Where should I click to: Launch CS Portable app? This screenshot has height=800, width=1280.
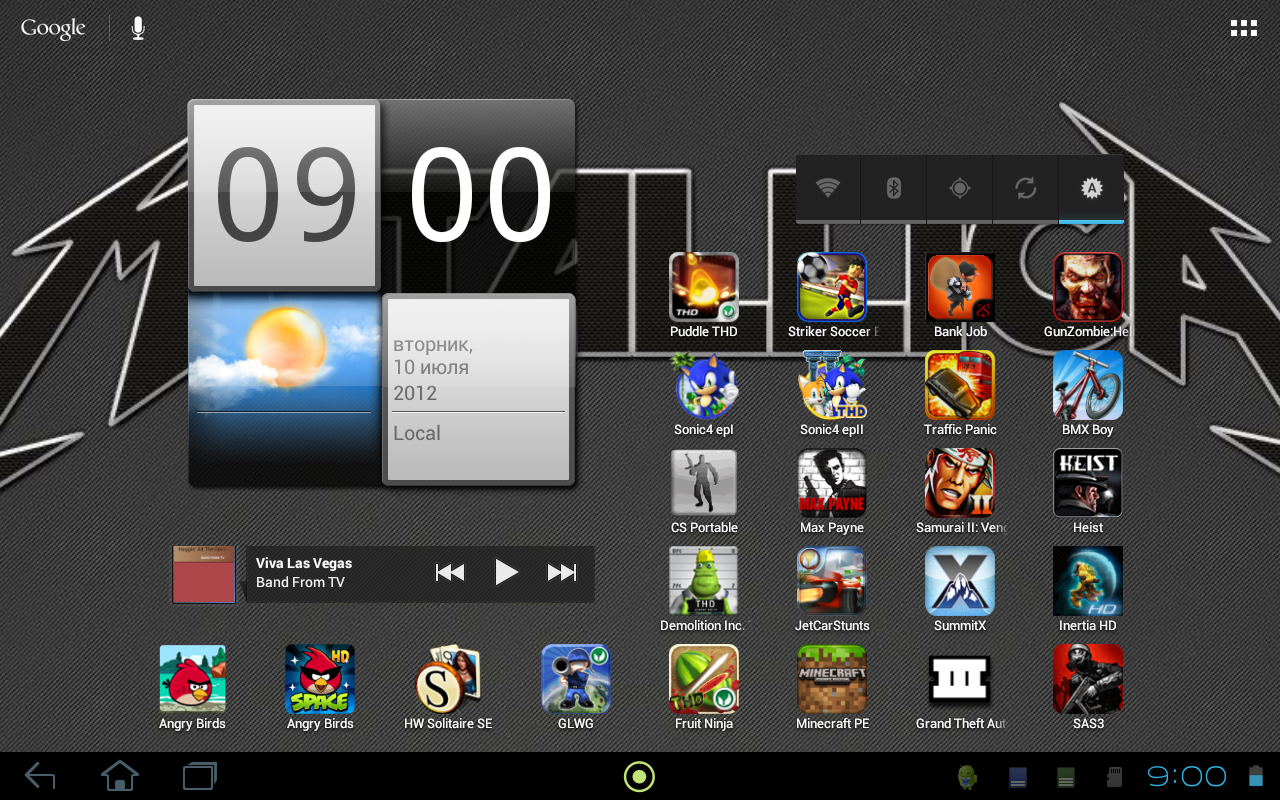pyautogui.click(x=704, y=483)
